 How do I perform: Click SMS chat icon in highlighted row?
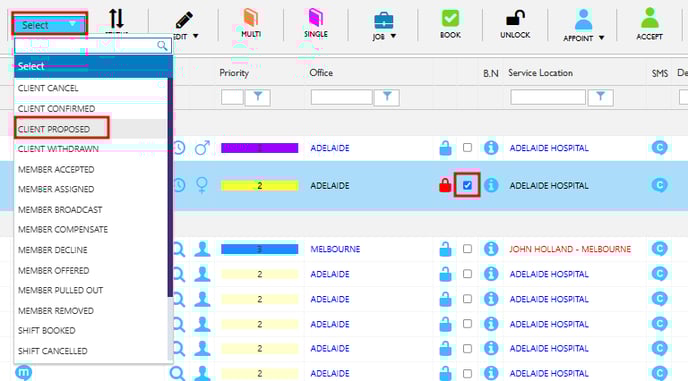click(659, 185)
